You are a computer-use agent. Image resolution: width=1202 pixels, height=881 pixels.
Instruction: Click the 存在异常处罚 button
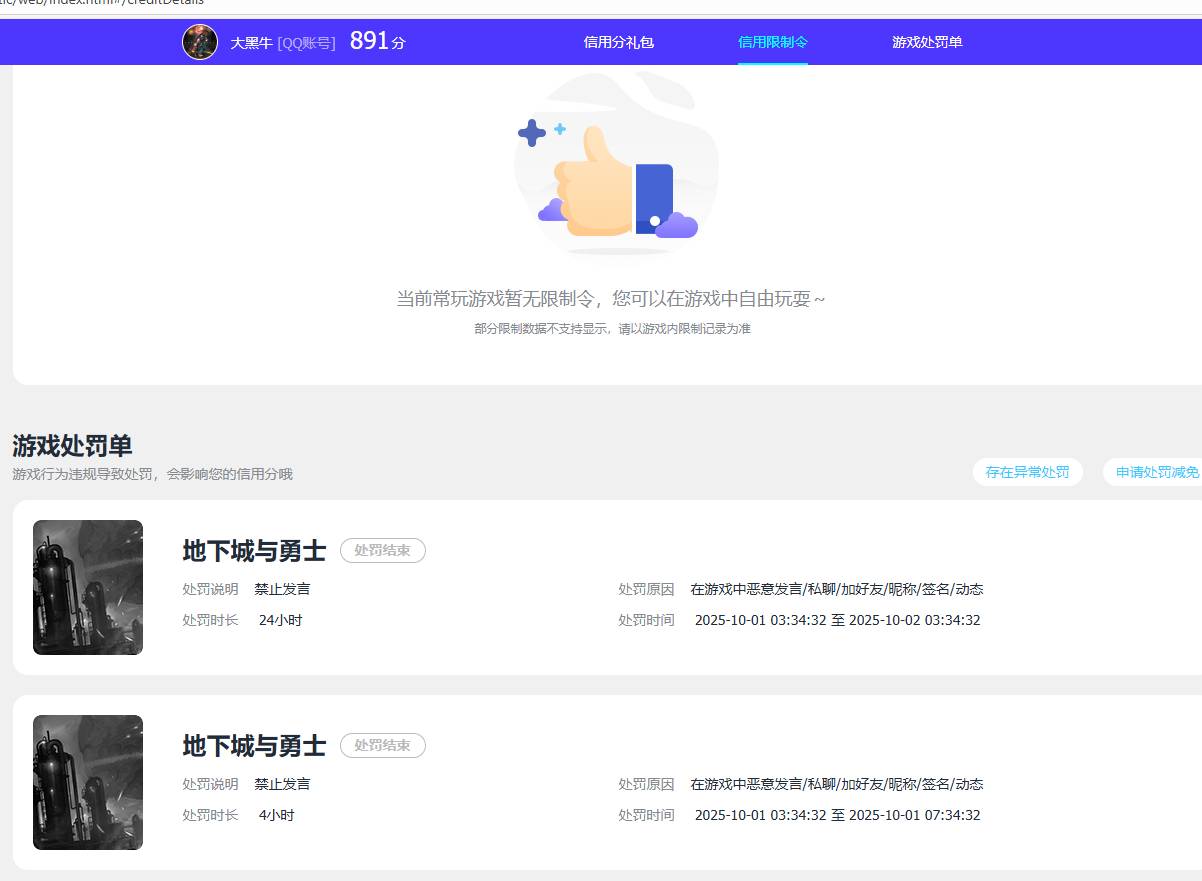pyautogui.click(x=1028, y=471)
